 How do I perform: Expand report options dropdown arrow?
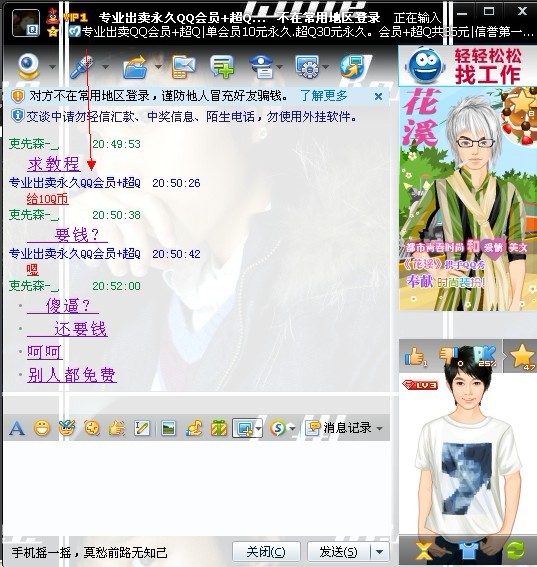pos(279,67)
